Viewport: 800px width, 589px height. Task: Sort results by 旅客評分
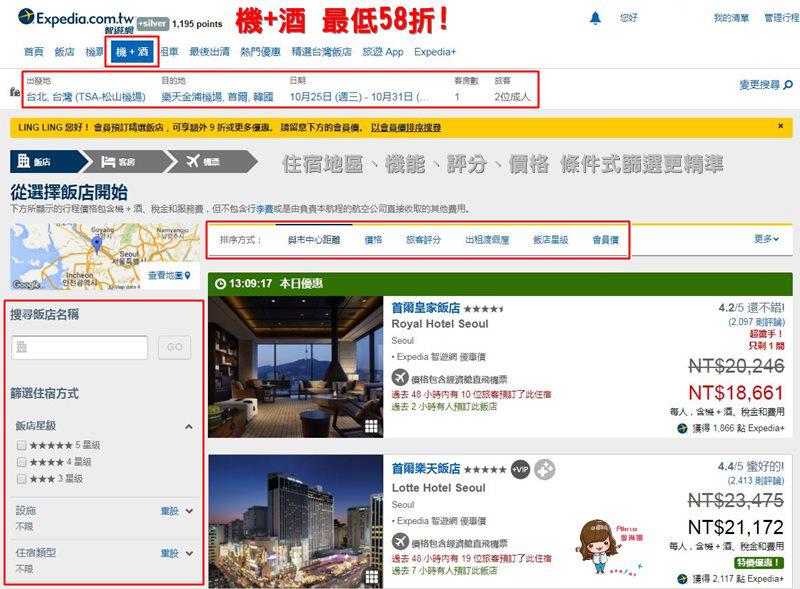423,240
